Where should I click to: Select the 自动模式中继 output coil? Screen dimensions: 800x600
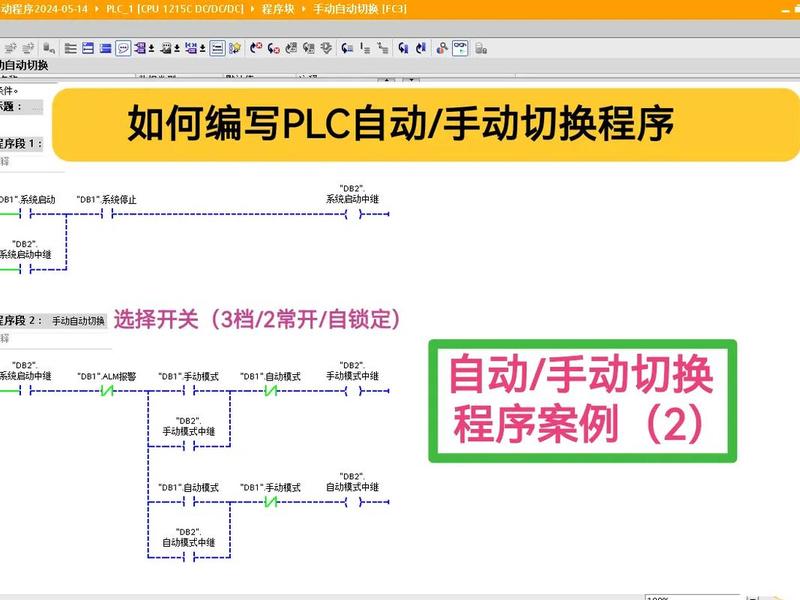click(353, 502)
